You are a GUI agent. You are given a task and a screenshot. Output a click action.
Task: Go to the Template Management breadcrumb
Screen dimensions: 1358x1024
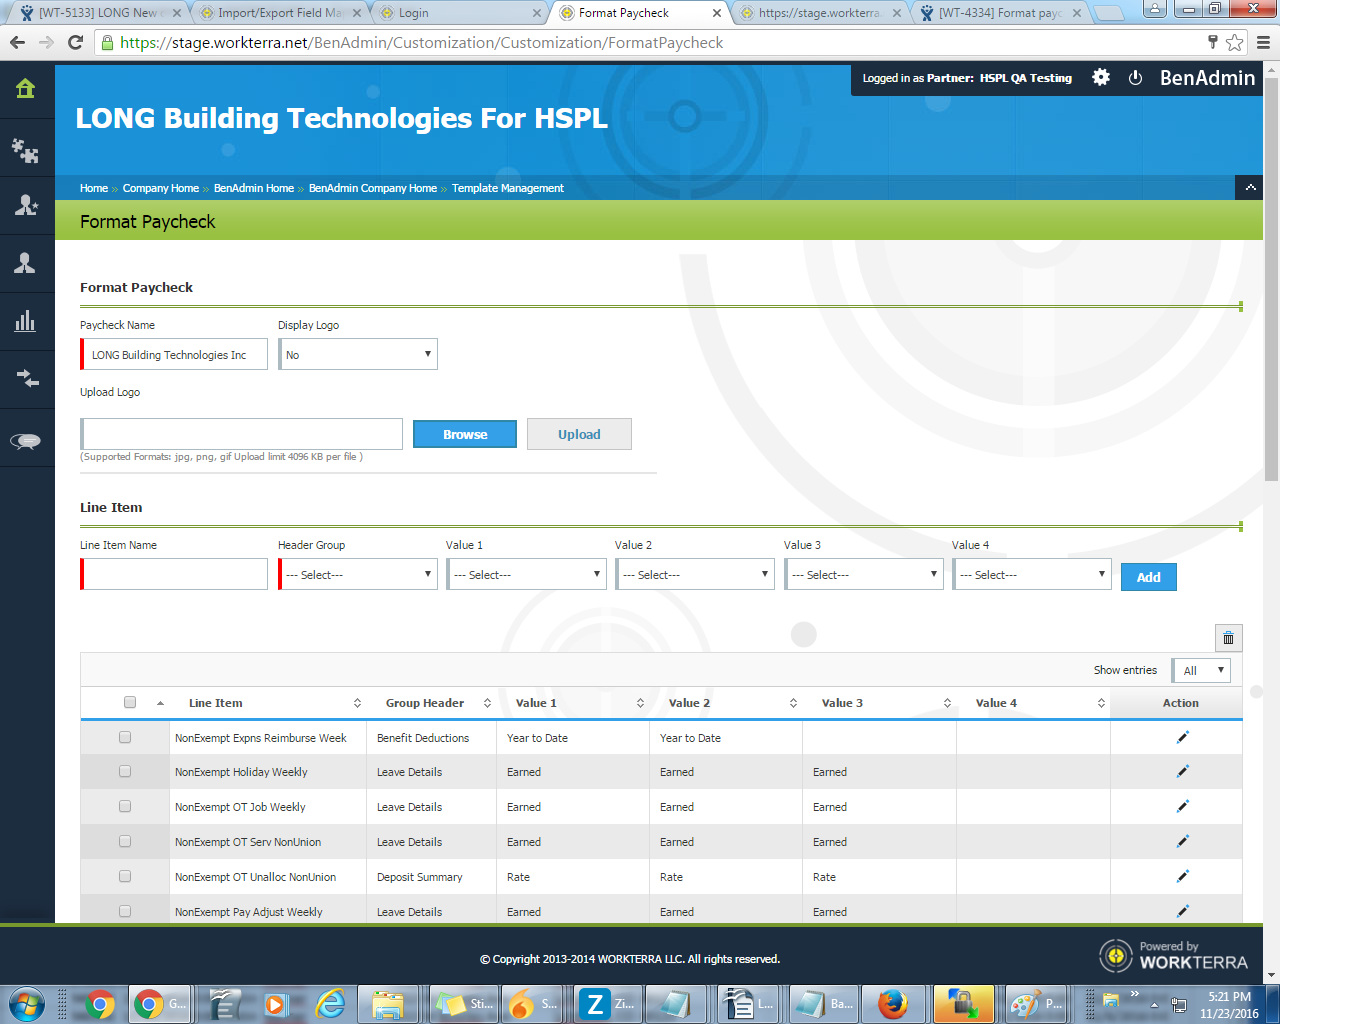coord(508,188)
